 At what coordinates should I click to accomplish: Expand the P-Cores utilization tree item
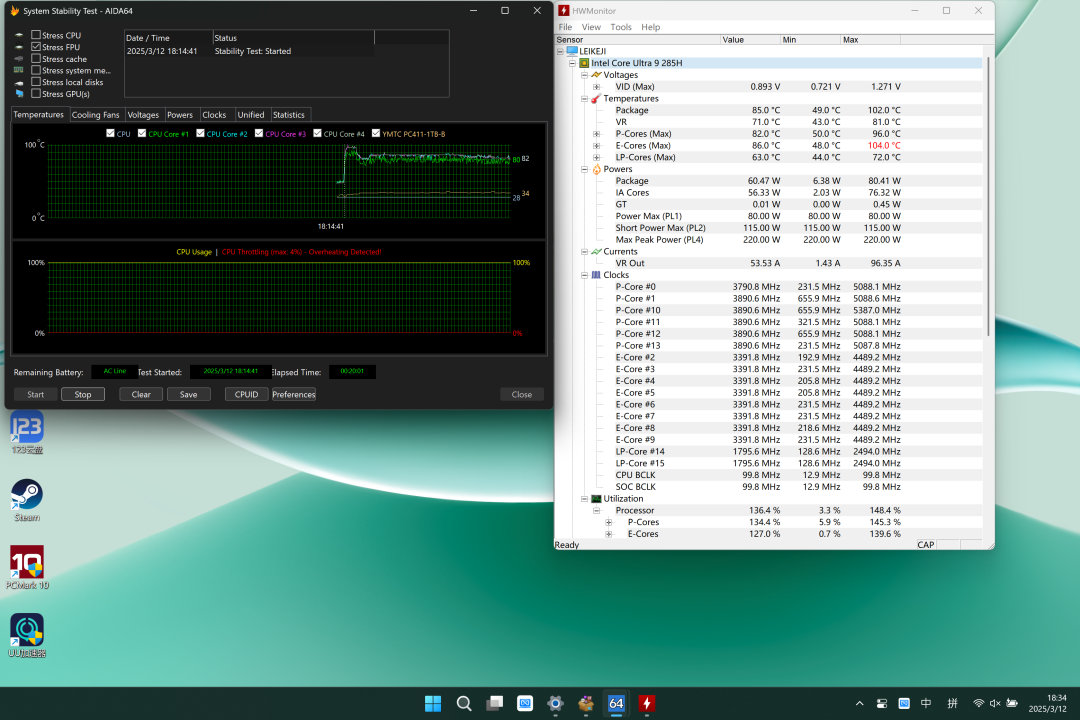point(608,522)
